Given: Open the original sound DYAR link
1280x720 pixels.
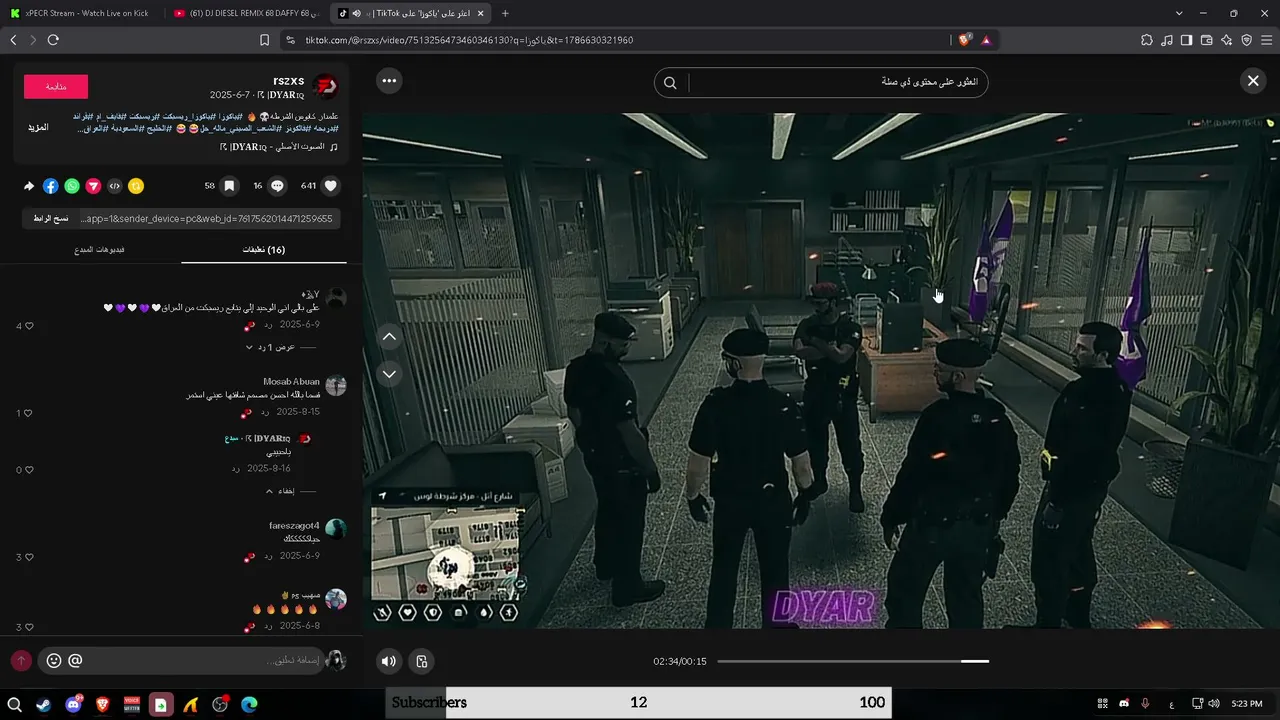Looking at the screenshot, I should point(279,146).
